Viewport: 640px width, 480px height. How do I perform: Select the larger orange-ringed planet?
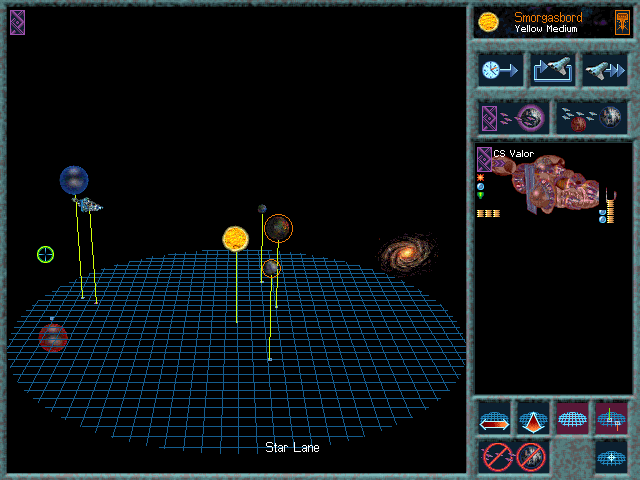[x=278, y=228]
